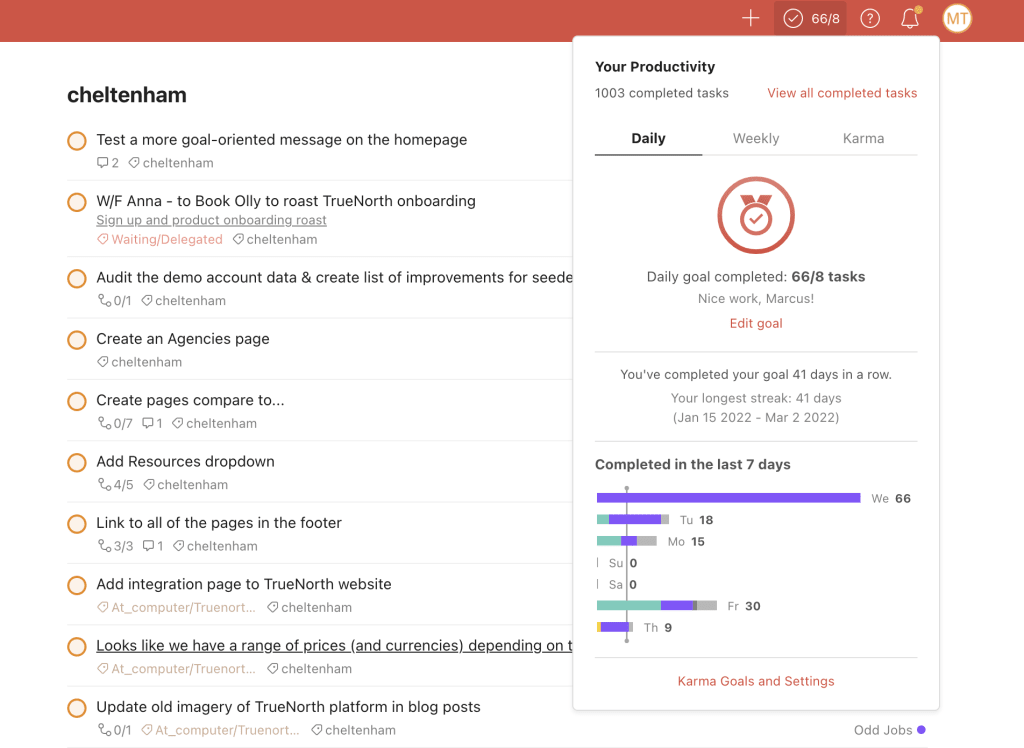Click comment icon under Test goal-oriented message task
The width and height of the screenshot is (1024, 748).
[x=102, y=163]
